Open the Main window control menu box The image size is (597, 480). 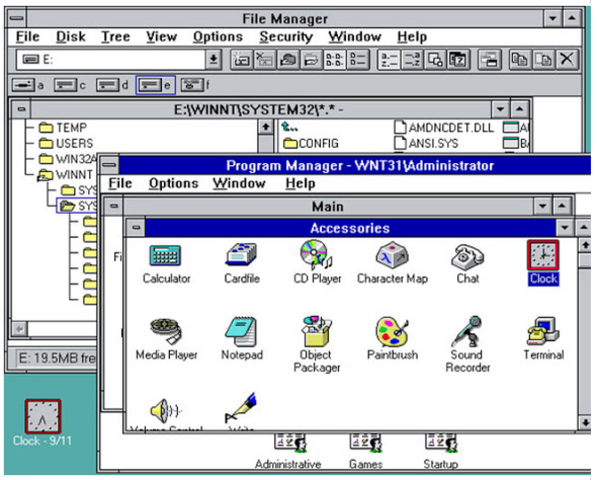point(114,206)
